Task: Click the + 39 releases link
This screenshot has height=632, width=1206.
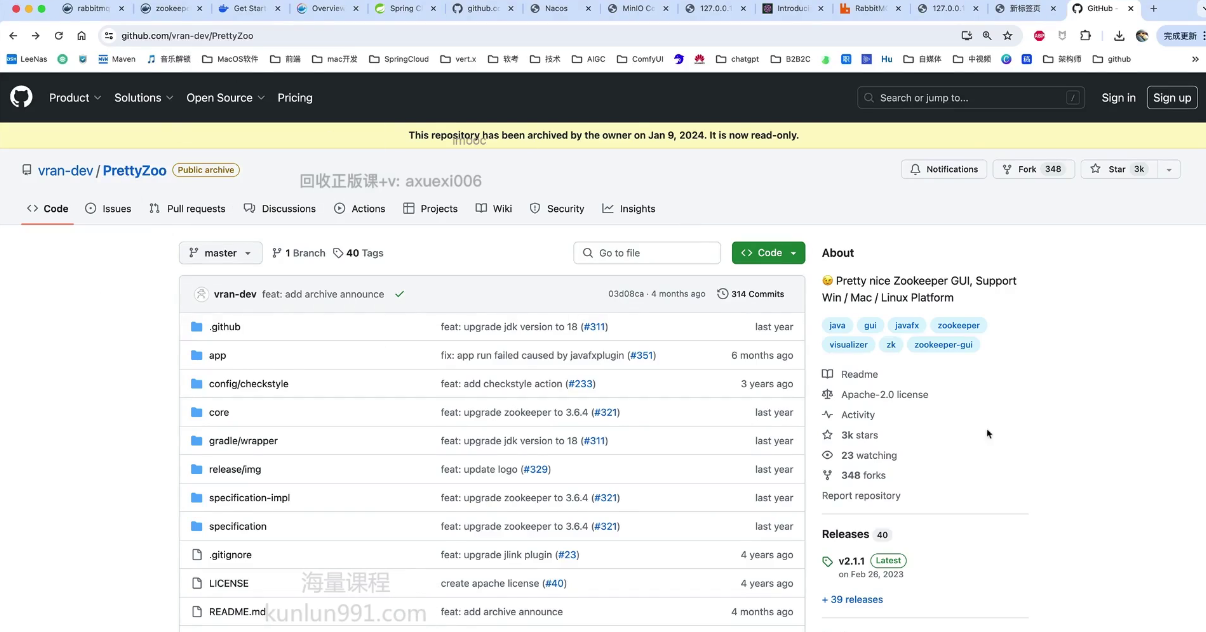Action: 852,600
